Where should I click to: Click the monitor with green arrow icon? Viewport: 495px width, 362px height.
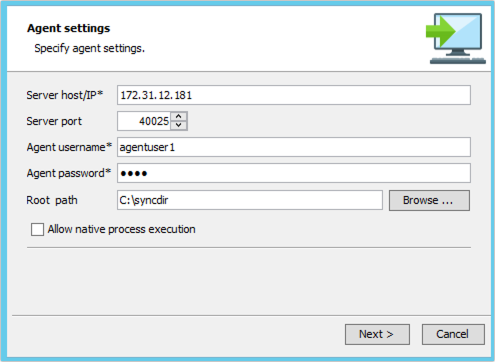(456, 38)
